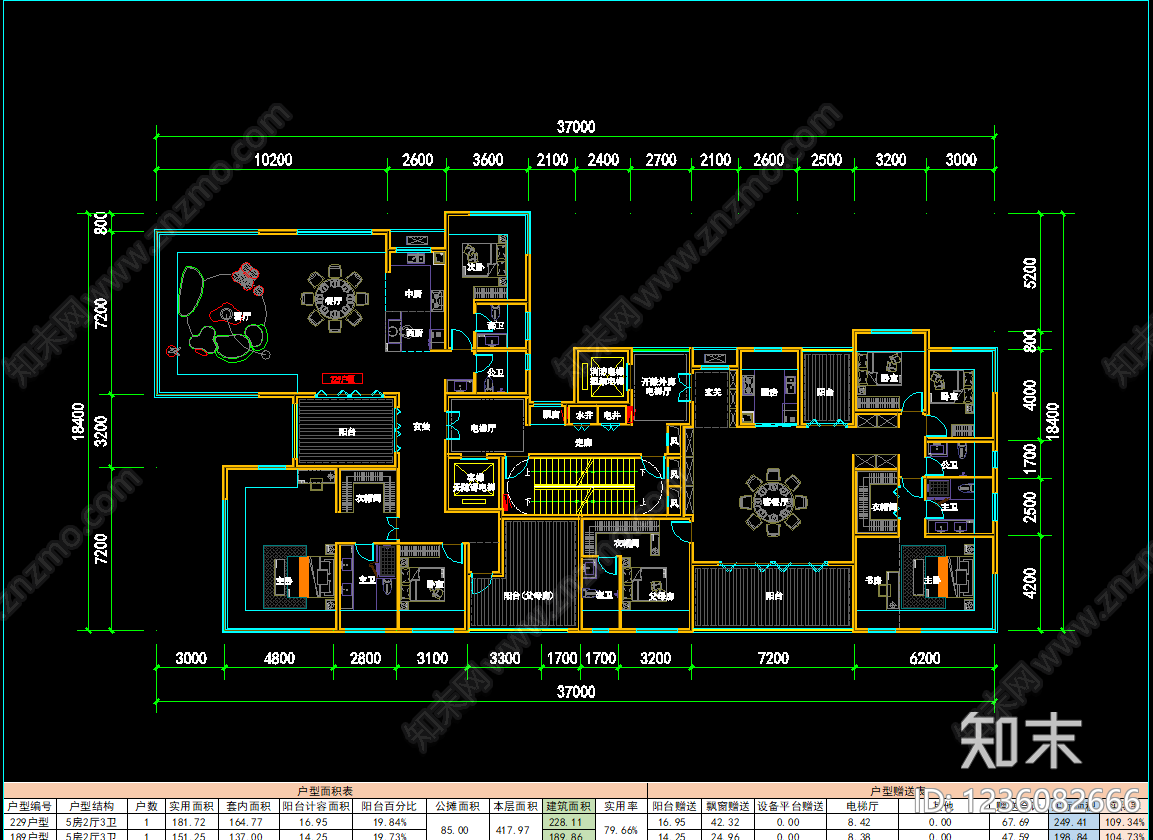
Task: Click the 3300 dimension value
Action: 504,658
